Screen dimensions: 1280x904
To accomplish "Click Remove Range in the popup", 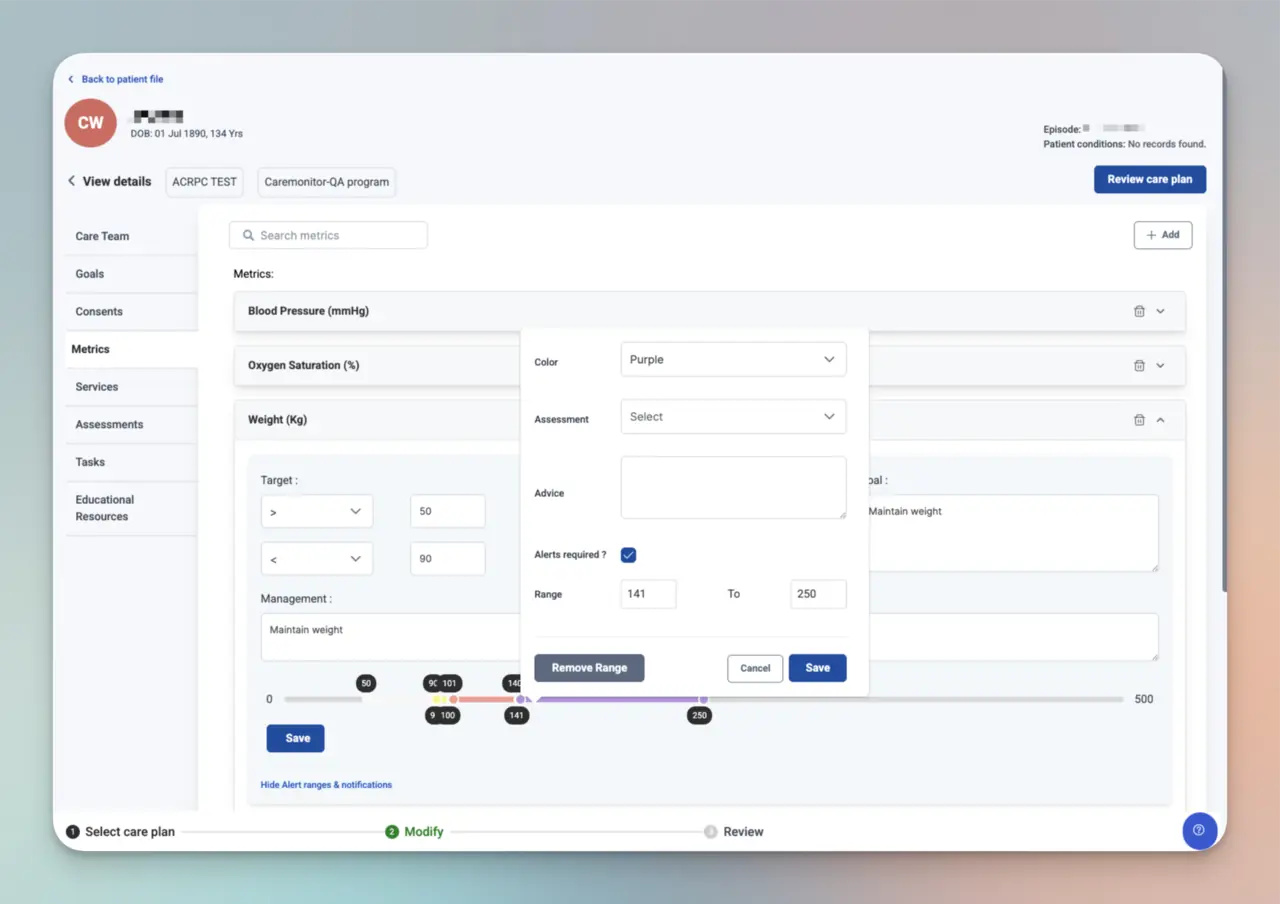I will [589, 668].
